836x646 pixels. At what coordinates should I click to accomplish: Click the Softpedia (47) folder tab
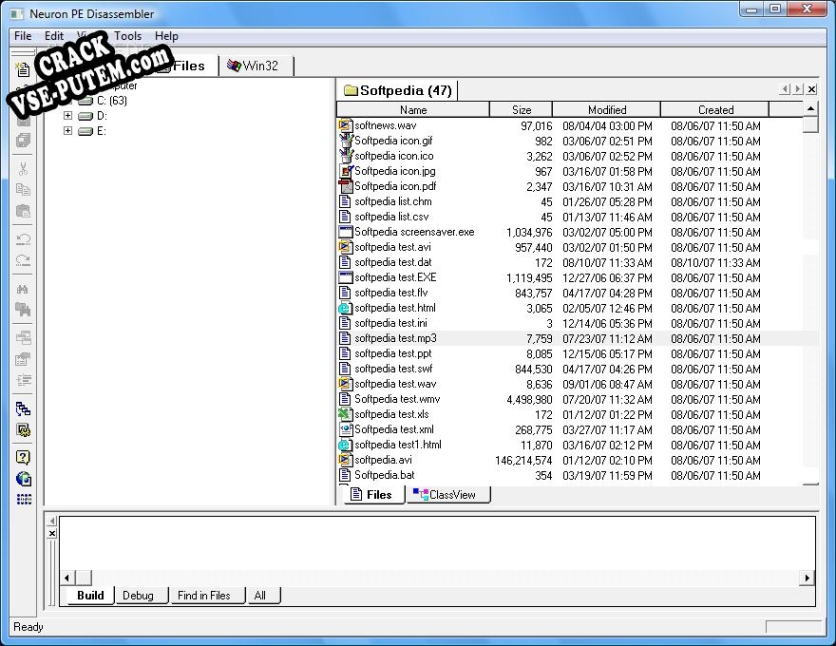398,91
